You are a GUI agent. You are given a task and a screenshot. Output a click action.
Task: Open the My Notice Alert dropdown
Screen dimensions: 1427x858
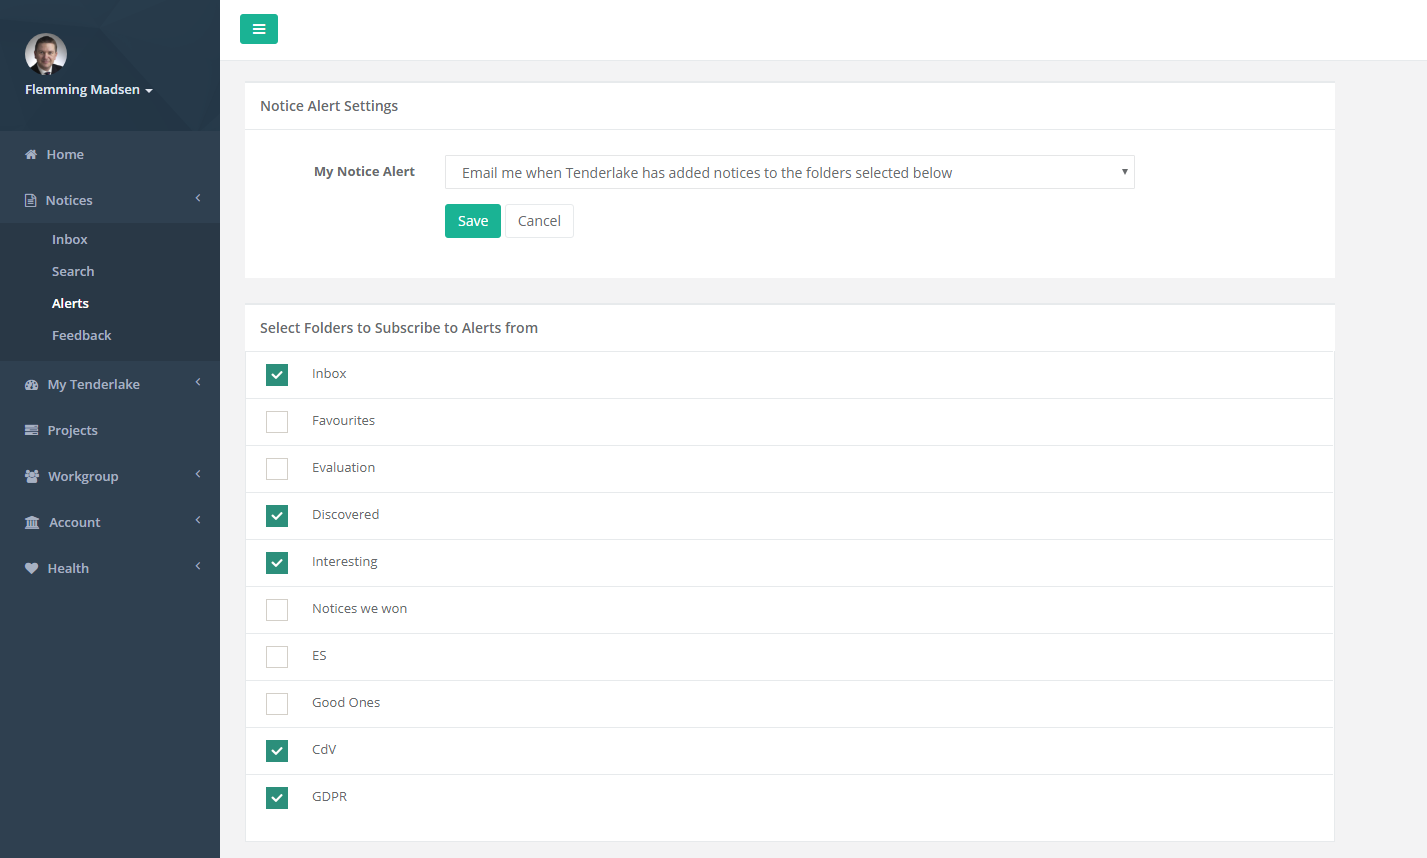tap(789, 172)
